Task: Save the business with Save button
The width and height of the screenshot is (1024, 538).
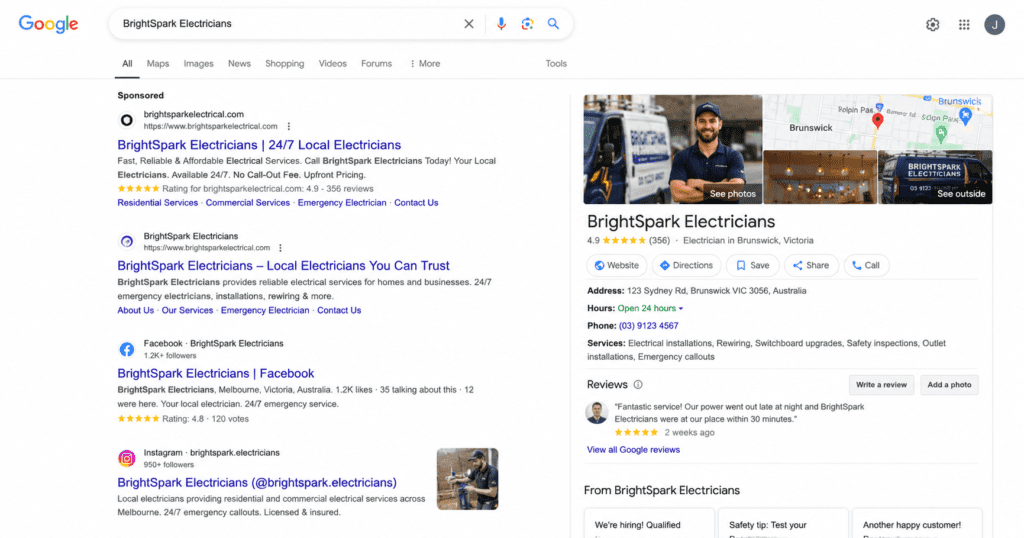Action: click(x=752, y=266)
